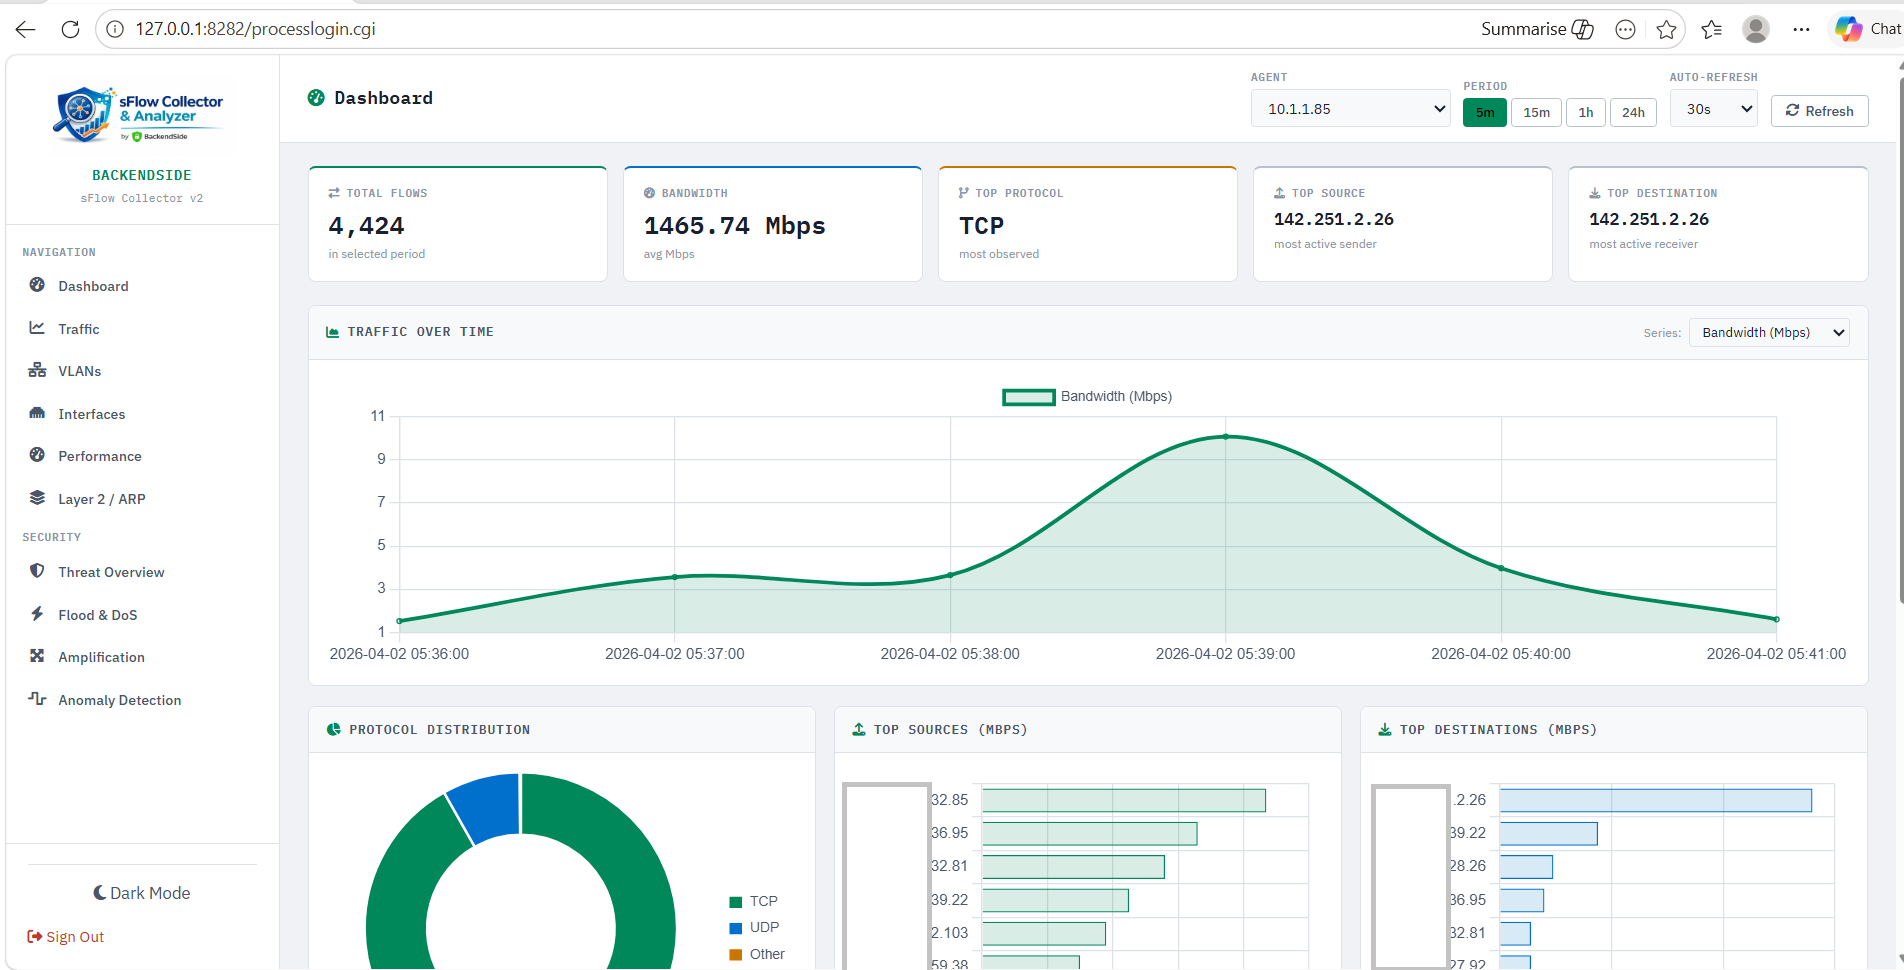The width and height of the screenshot is (1904, 970).
Task: Open the Series dropdown for Traffic Over Time
Action: [x=1768, y=332]
